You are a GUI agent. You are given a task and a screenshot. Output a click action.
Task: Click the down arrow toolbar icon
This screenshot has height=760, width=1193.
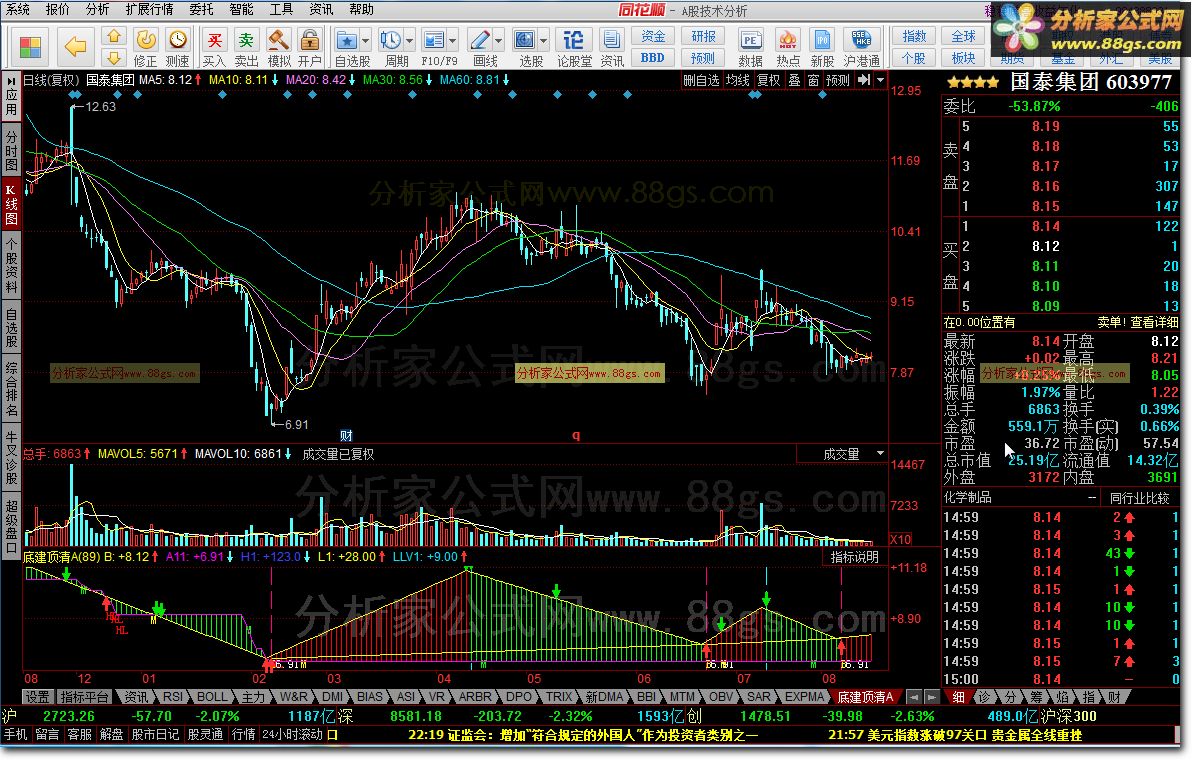[x=113, y=58]
